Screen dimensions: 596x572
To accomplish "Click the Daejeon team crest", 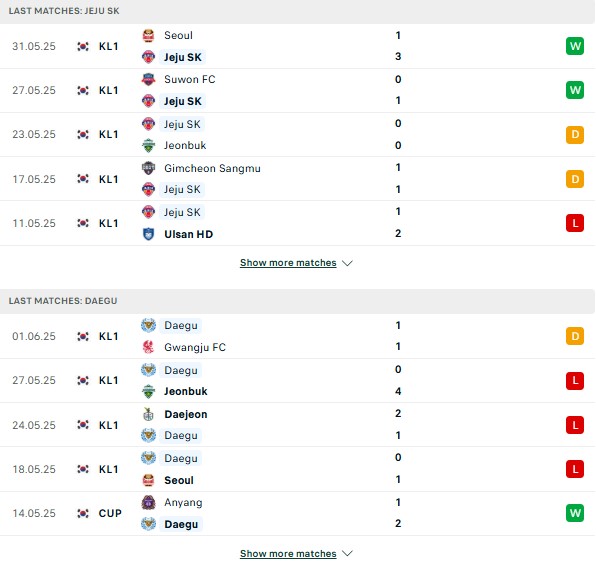I will 148,414.
